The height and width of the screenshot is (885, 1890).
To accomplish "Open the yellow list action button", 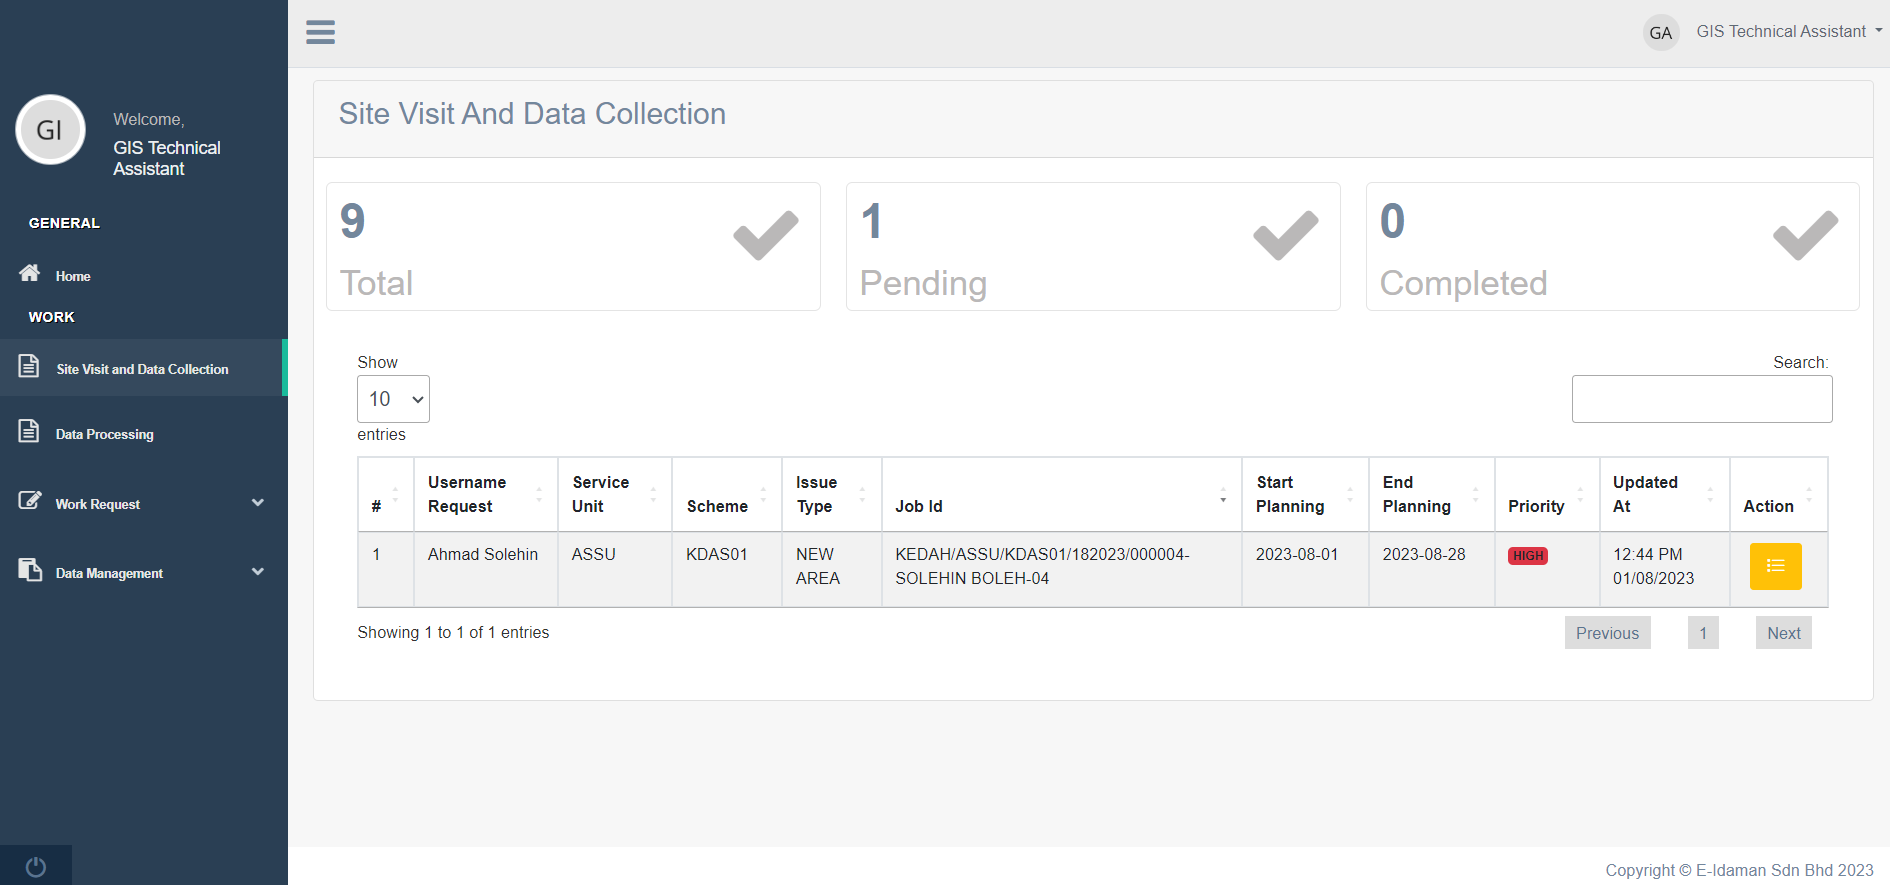I will (1775, 566).
